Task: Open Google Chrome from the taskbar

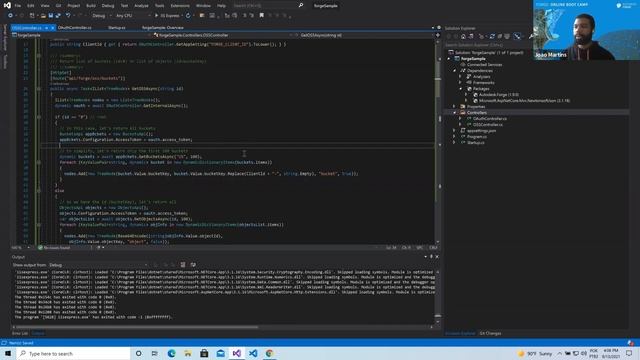Action: tap(269, 353)
